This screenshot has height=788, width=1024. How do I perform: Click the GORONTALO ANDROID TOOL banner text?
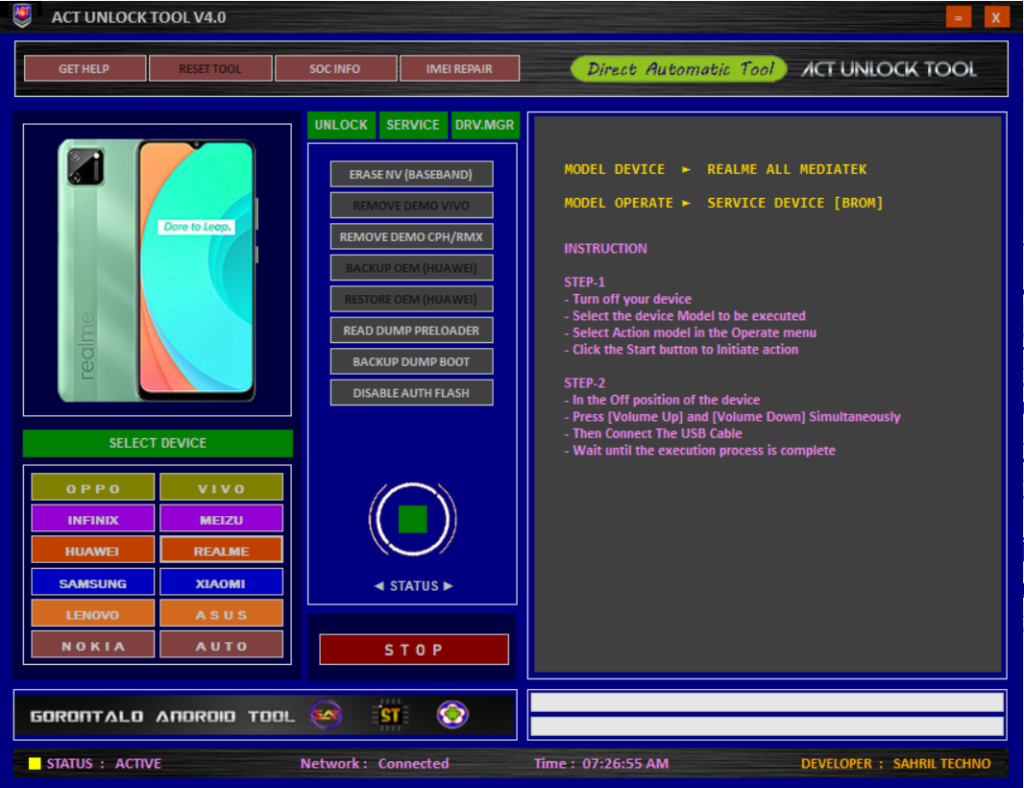click(x=162, y=716)
